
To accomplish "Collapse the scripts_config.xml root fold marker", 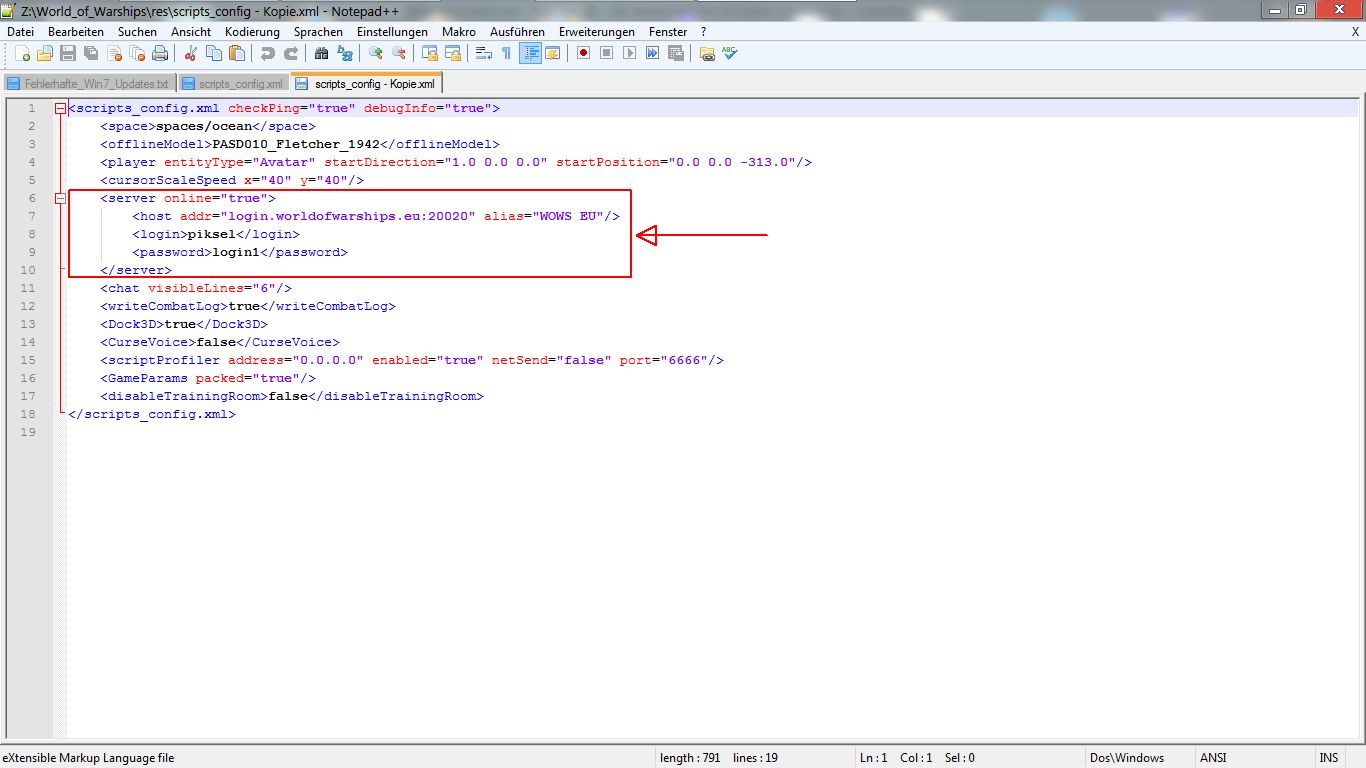I will [61, 108].
